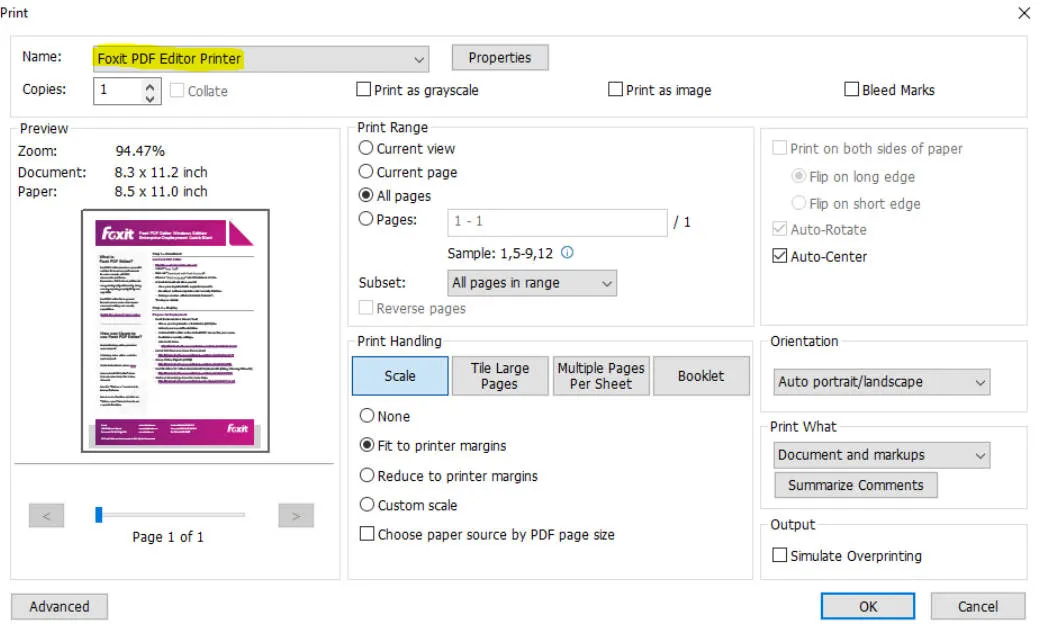This screenshot has width=1039, height=624.
Task: Select Current page print range
Action: click(366, 172)
